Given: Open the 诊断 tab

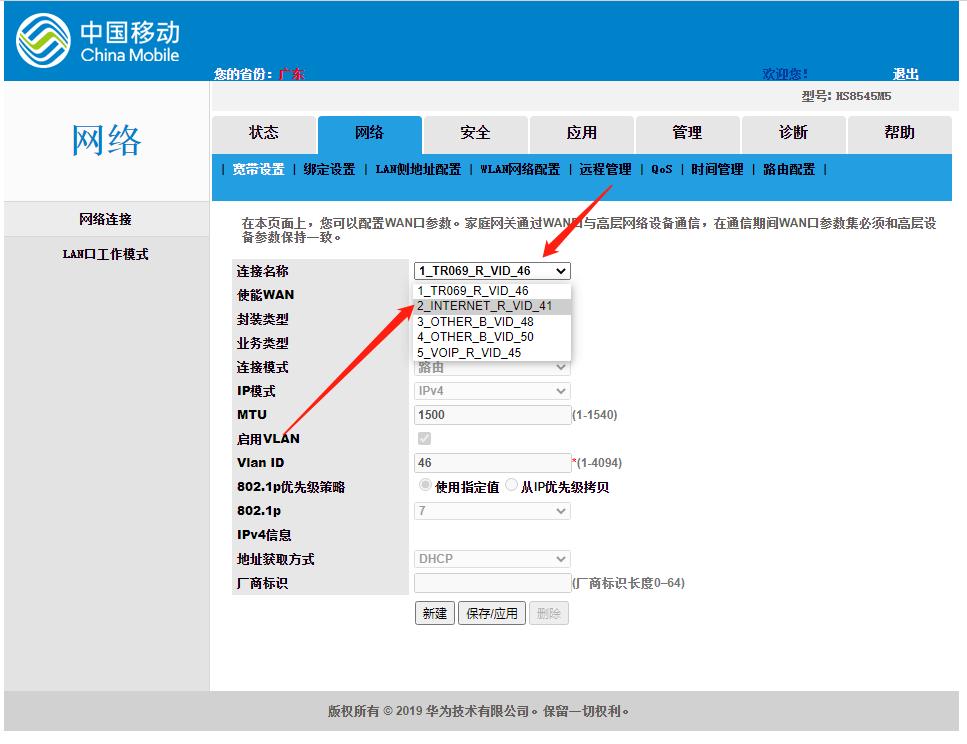Looking at the screenshot, I should click(793, 133).
